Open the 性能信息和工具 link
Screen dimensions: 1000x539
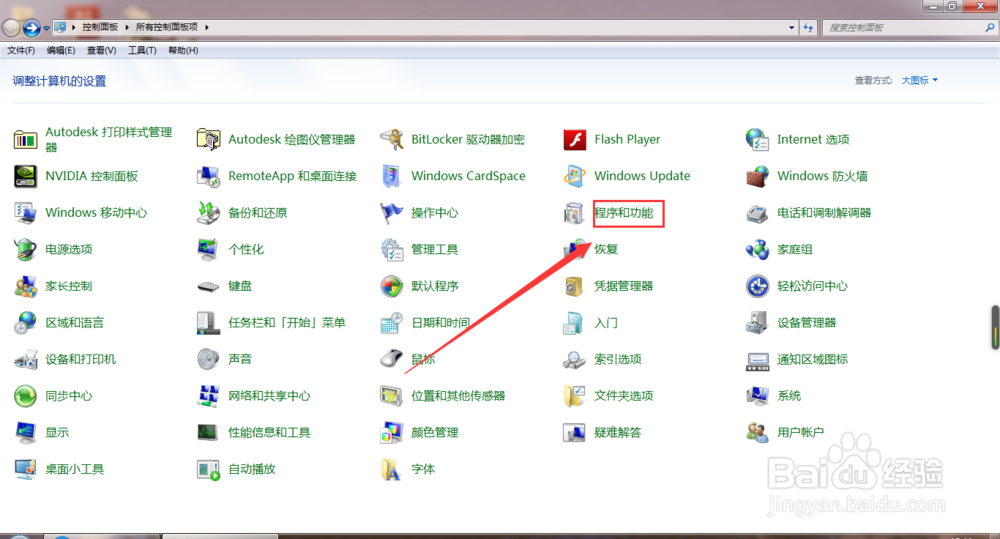(x=269, y=433)
